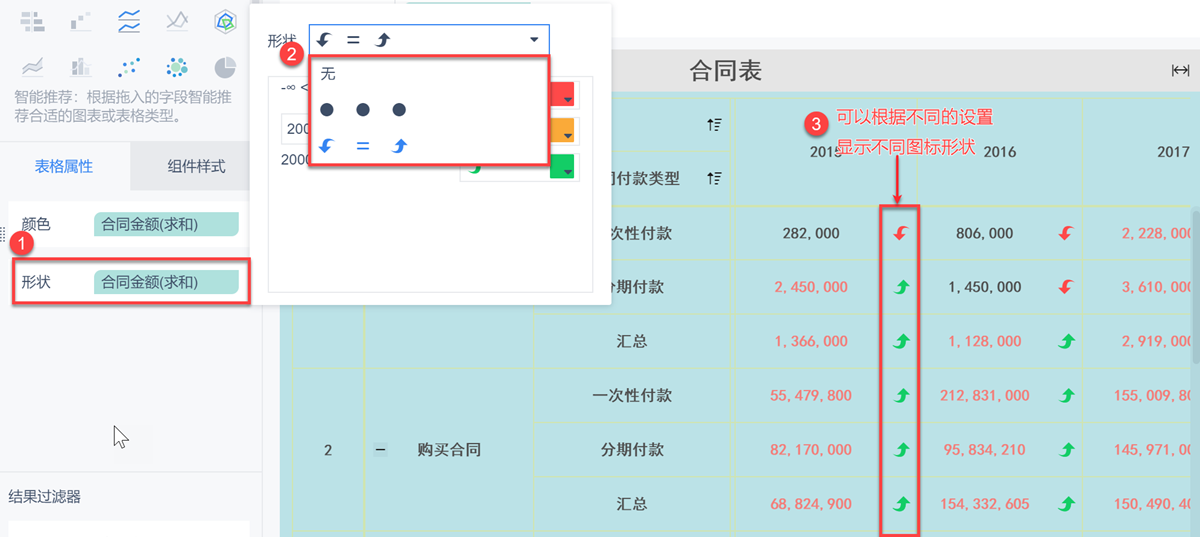Click green up arrow next to 68,824,900
The width and height of the screenshot is (1200, 537).
(x=900, y=503)
